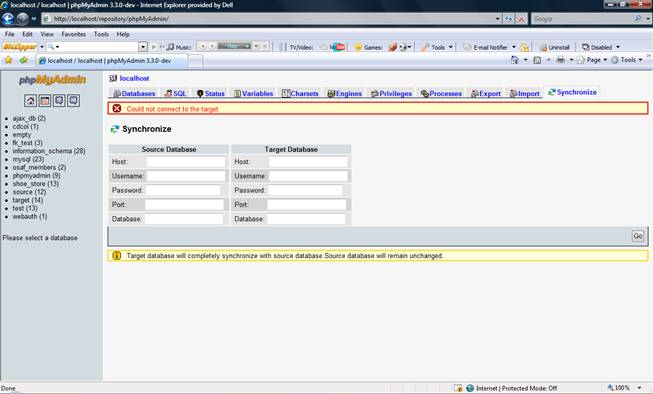653x394 pixels.
Task: Click the Source Database Host field
Action: pyautogui.click(x=186, y=162)
